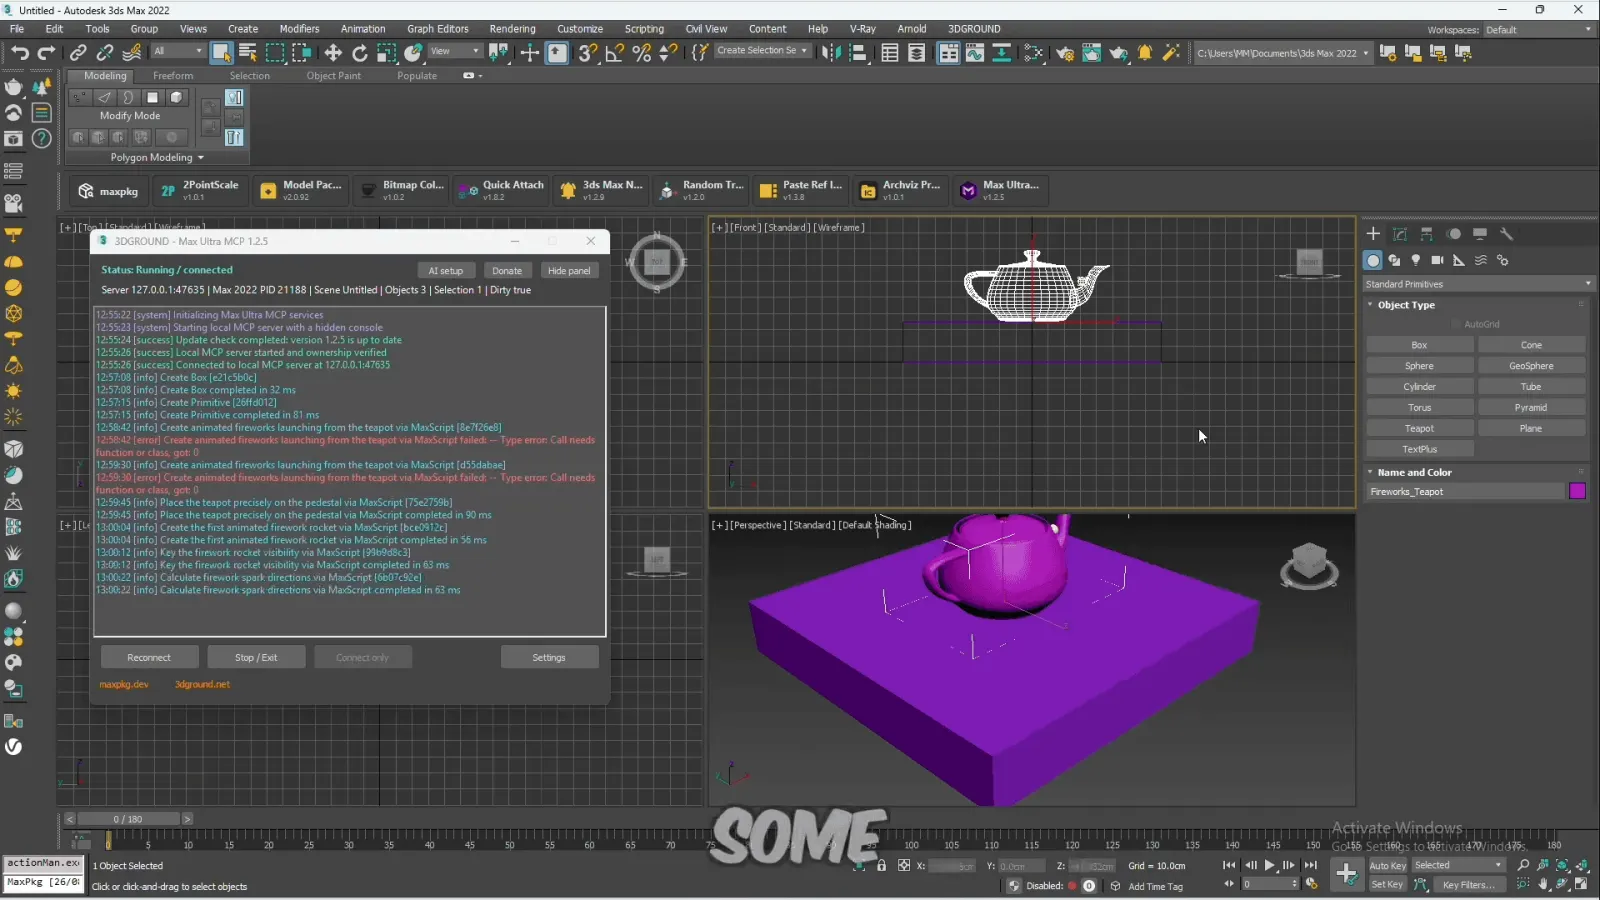Viewport: 1600px width, 900px height.
Task: Open the Scripting menu
Action: coord(644,29)
